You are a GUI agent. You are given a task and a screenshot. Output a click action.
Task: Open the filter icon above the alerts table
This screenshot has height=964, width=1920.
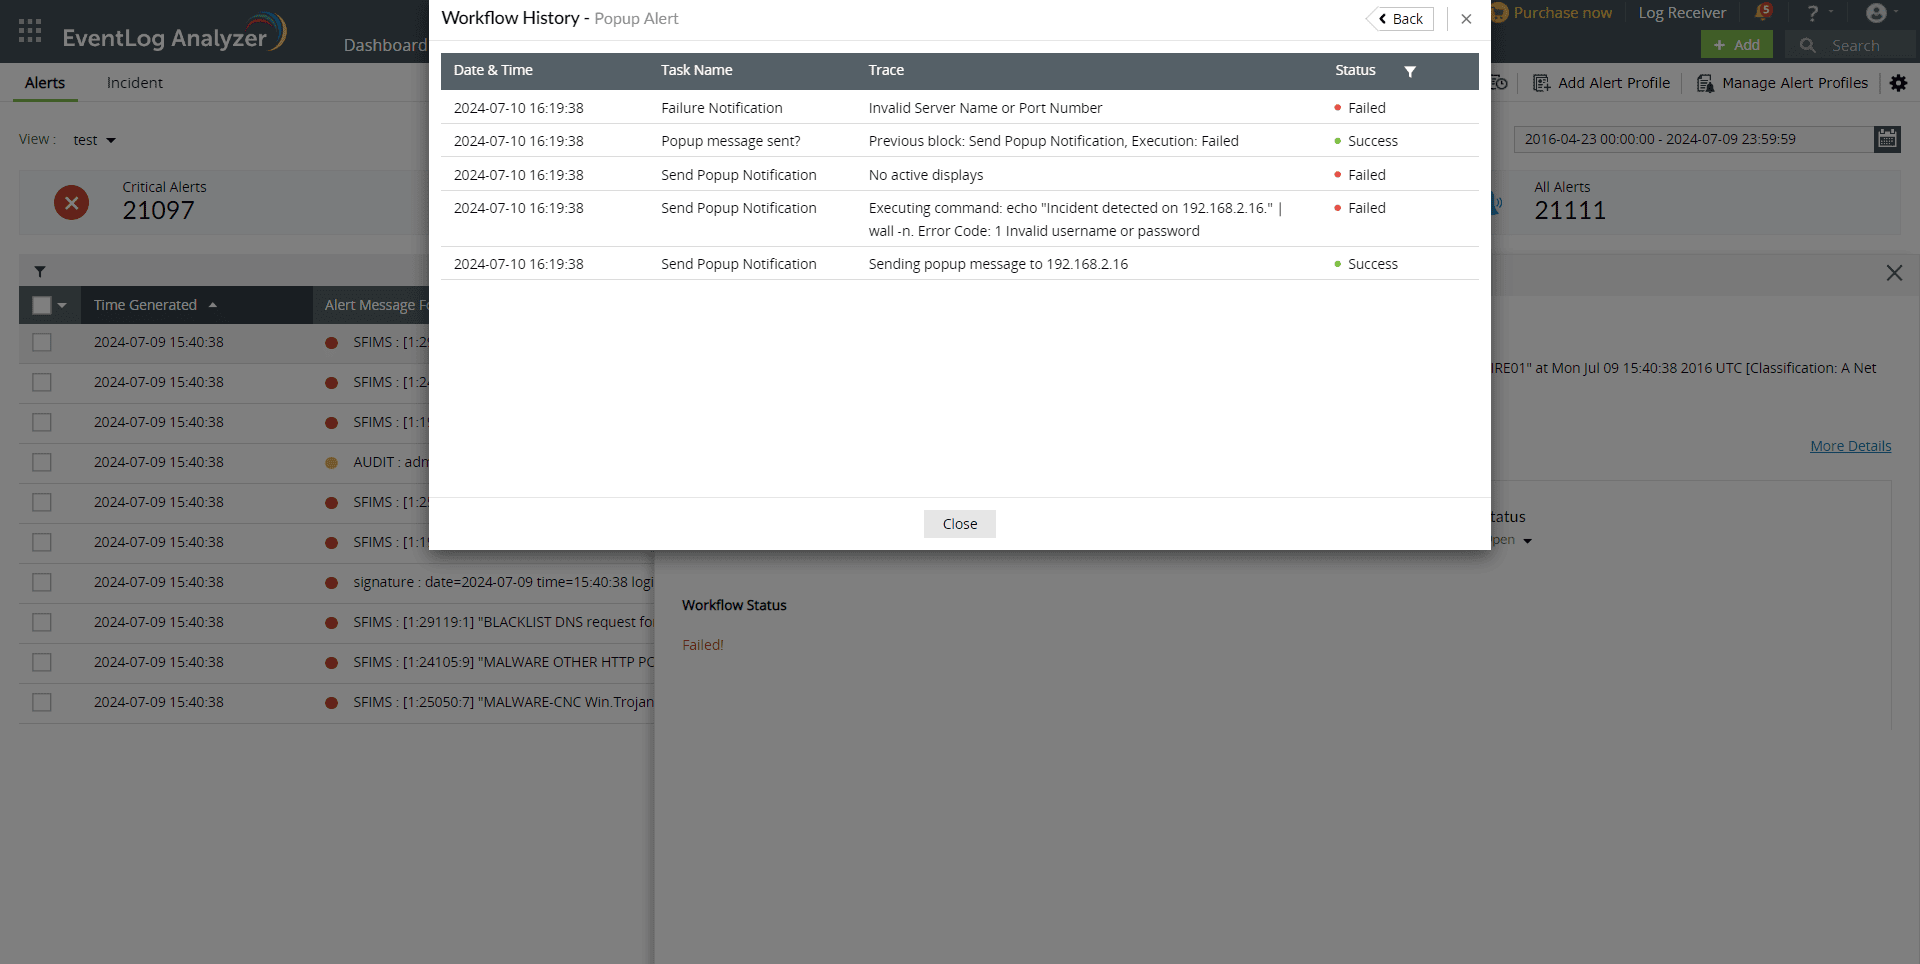coord(40,271)
